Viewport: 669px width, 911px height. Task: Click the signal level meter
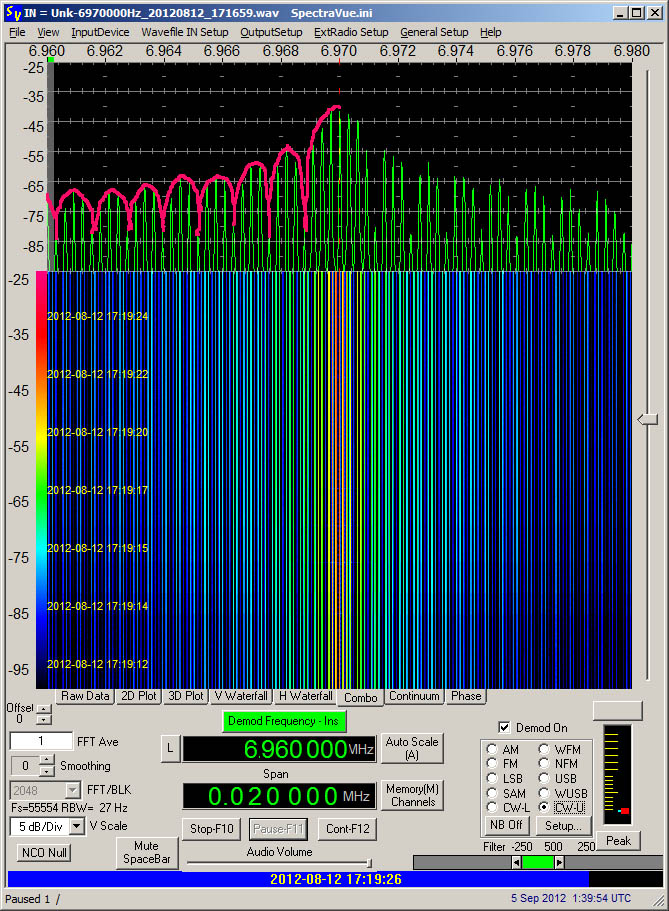pyautogui.click(x=617, y=774)
